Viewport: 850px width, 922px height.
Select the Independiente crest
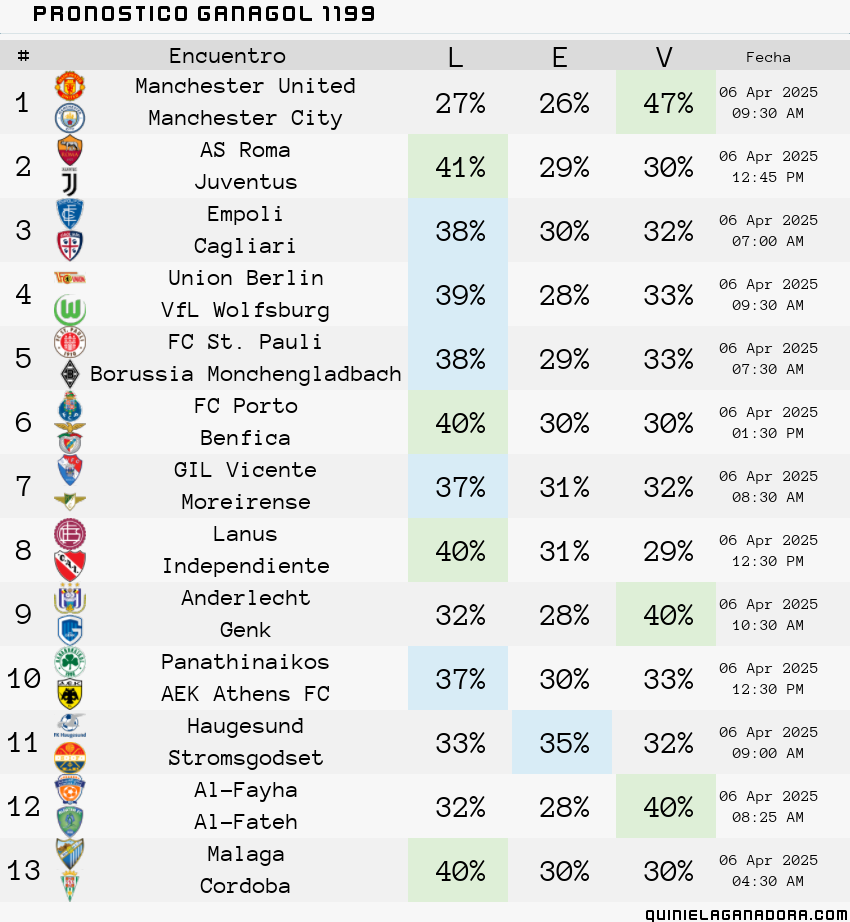[70, 566]
